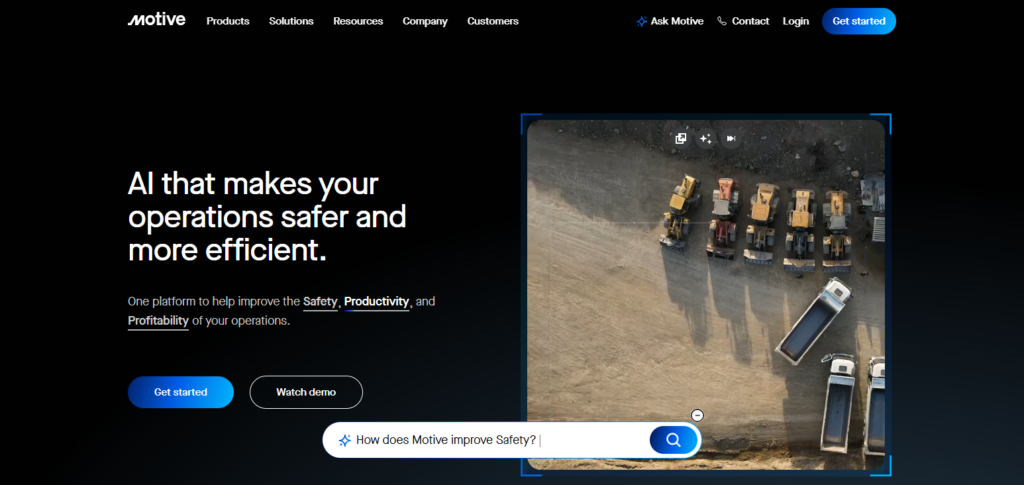Click Get started button in header
The width and height of the screenshot is (1024, 485).
858,21
